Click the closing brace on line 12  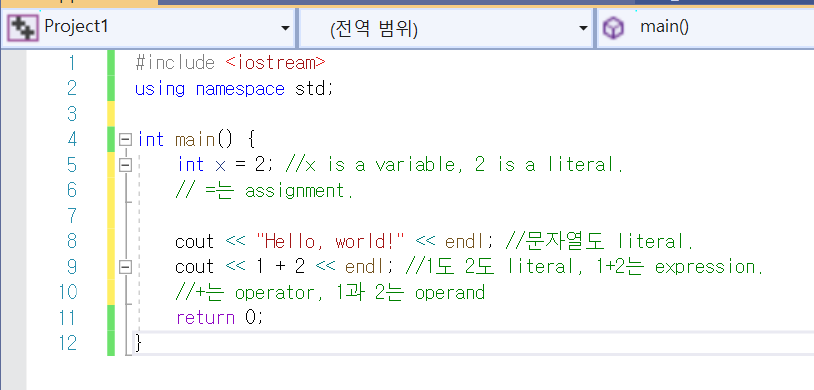(x=138, y=343)
